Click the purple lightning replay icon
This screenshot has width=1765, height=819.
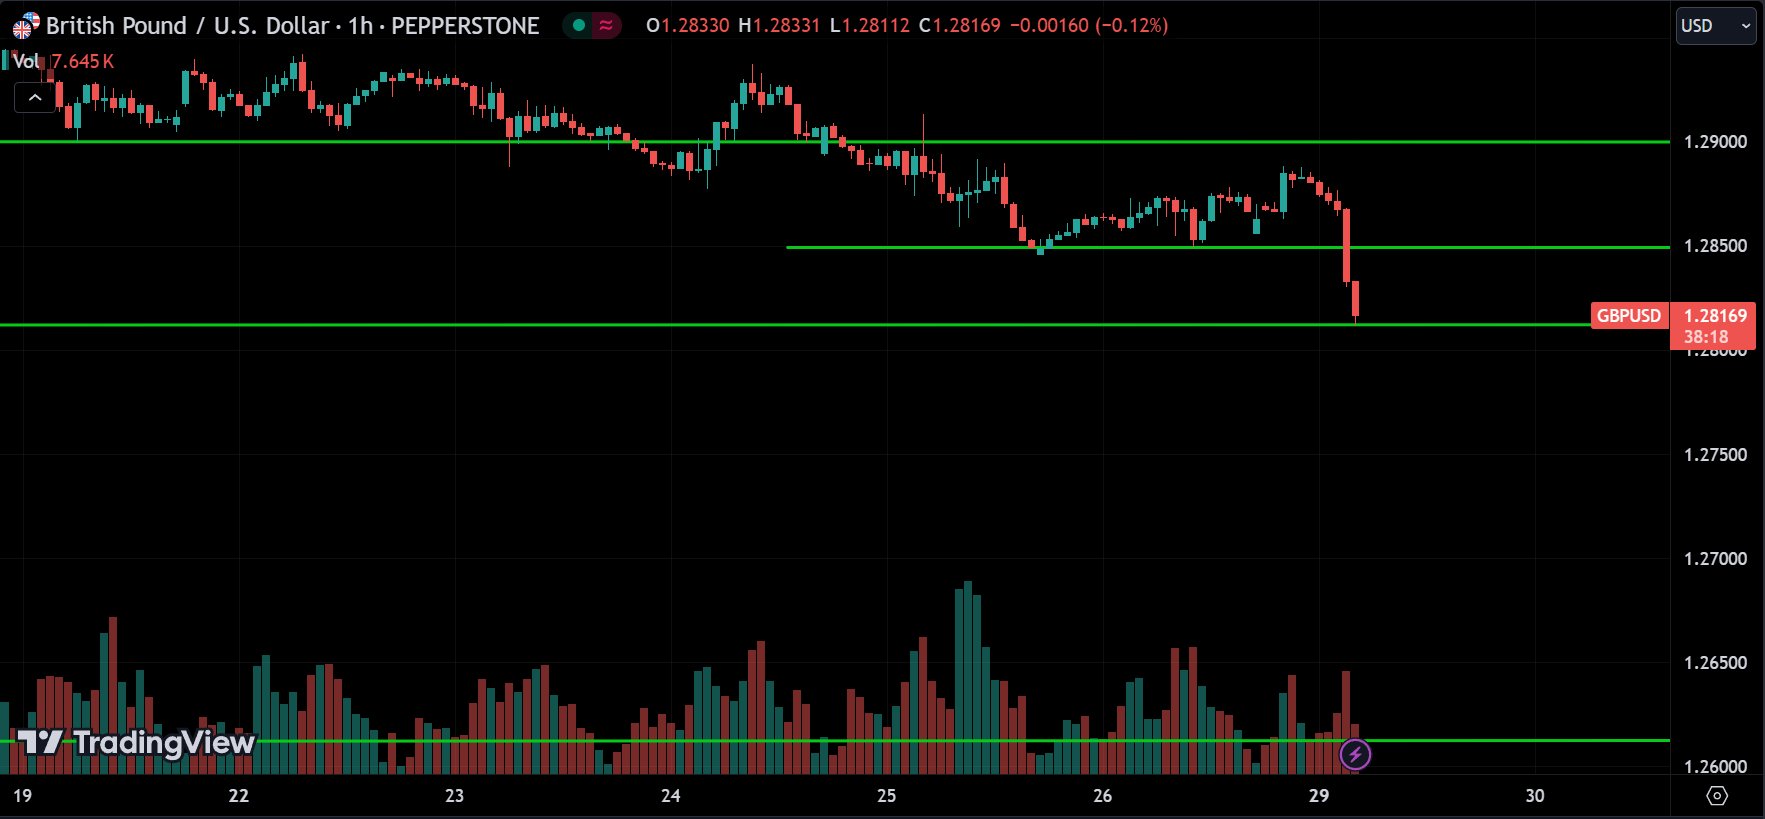click(1355, 754)
